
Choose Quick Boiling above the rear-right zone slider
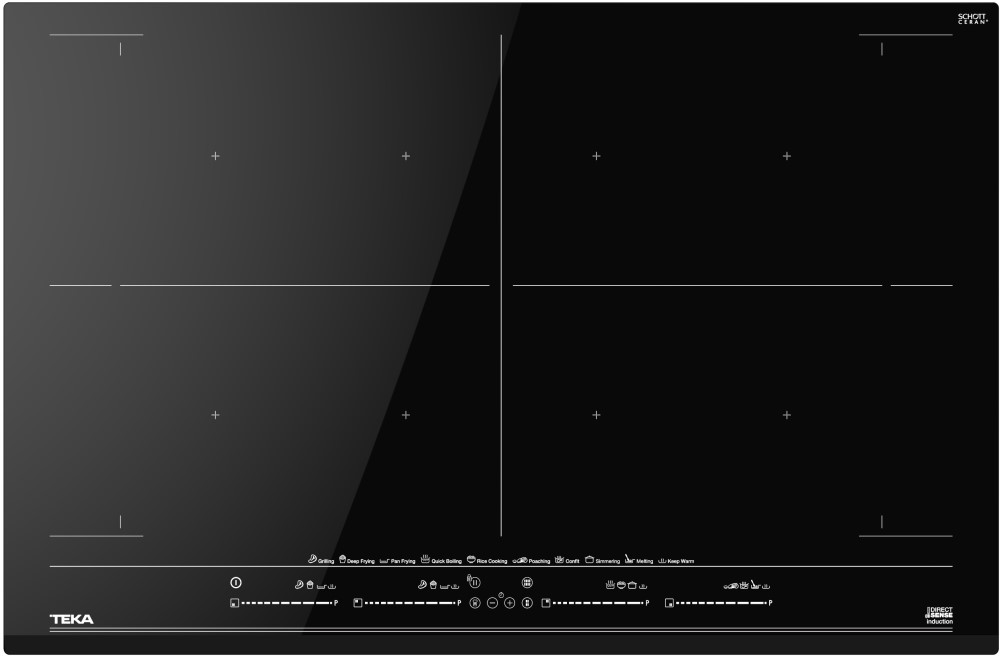[610, 584]
